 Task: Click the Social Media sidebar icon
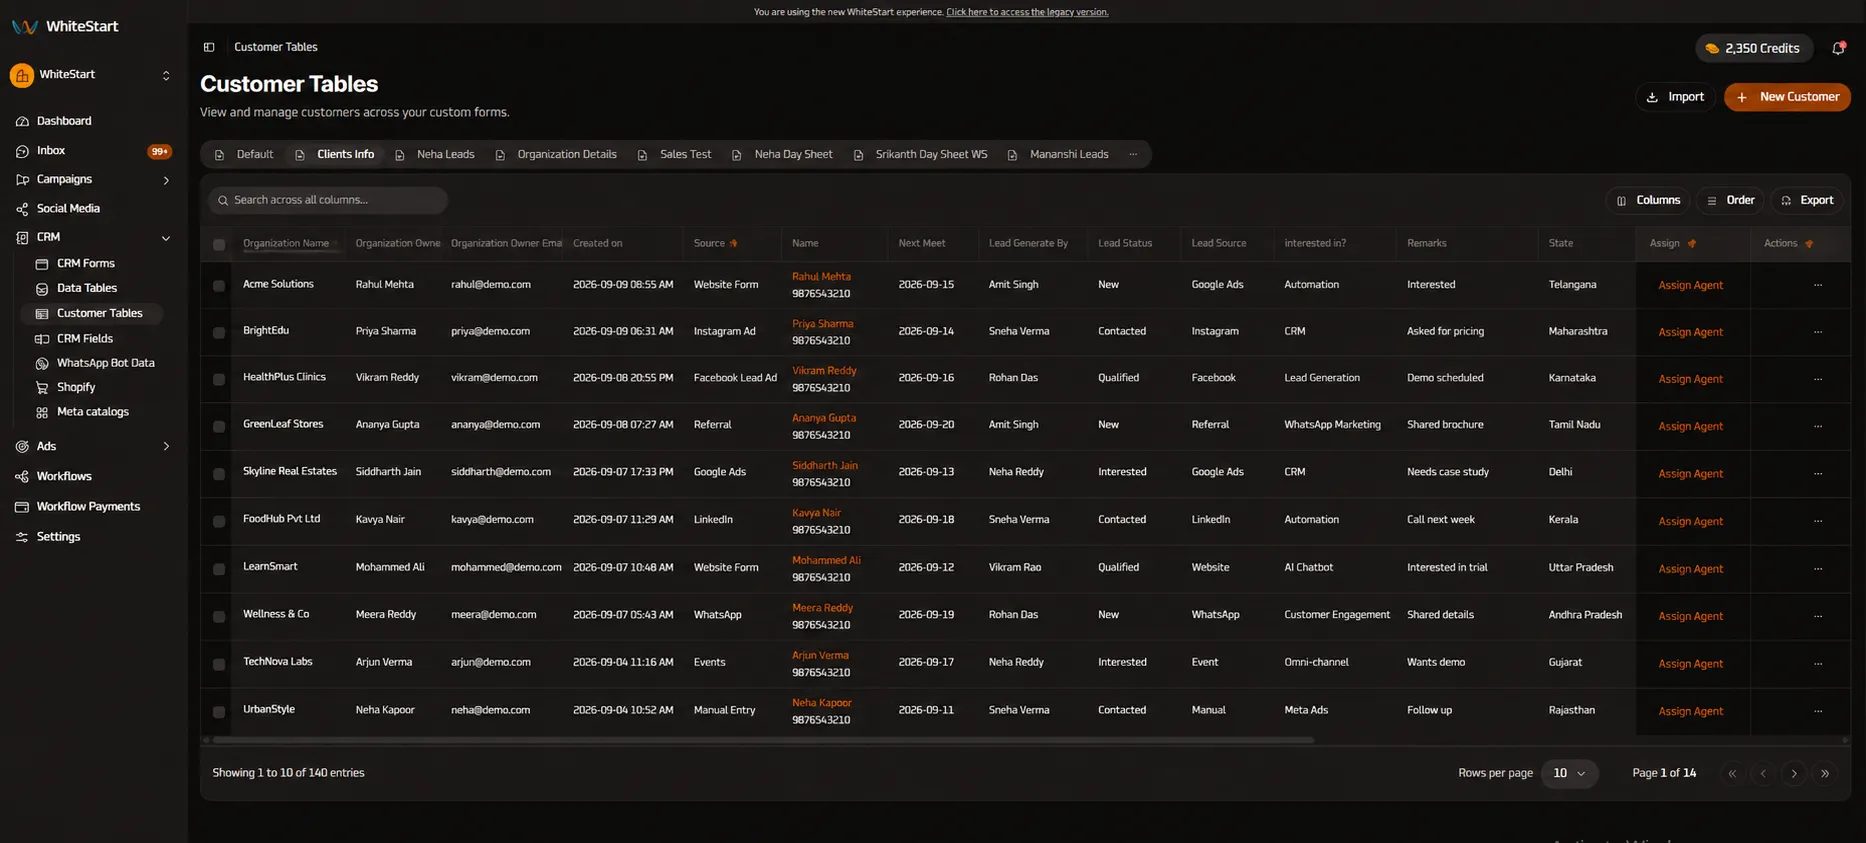coord(22,209)
